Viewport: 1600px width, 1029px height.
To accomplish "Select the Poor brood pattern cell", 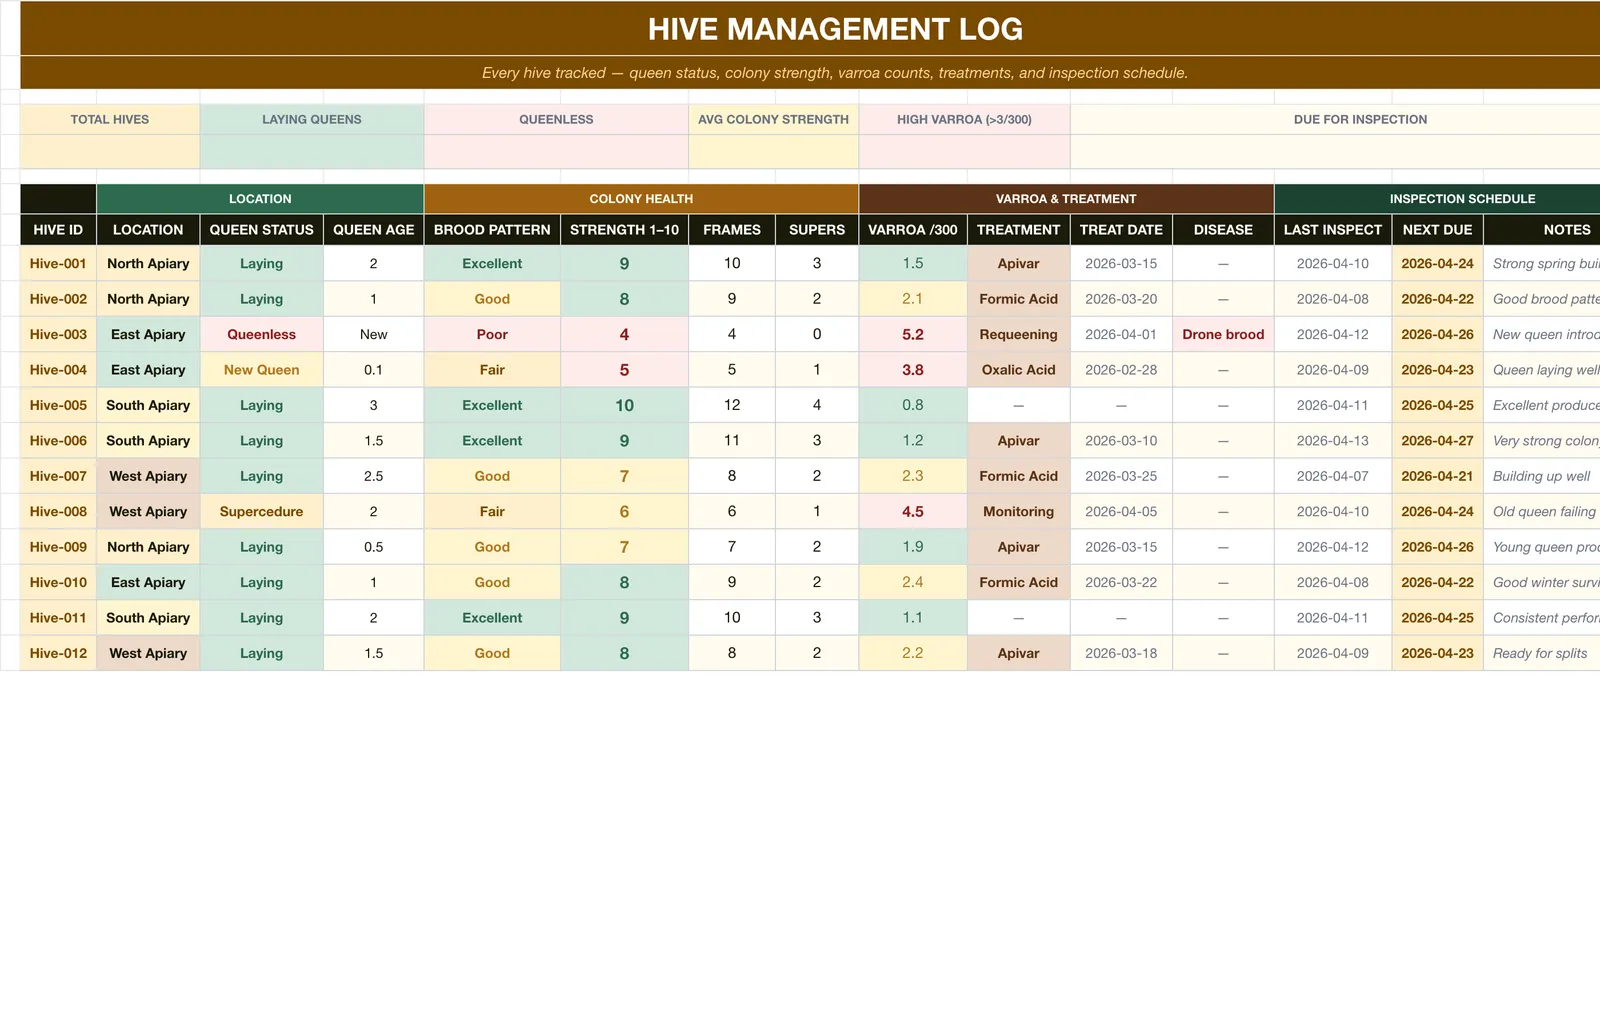I will [492, 335].
